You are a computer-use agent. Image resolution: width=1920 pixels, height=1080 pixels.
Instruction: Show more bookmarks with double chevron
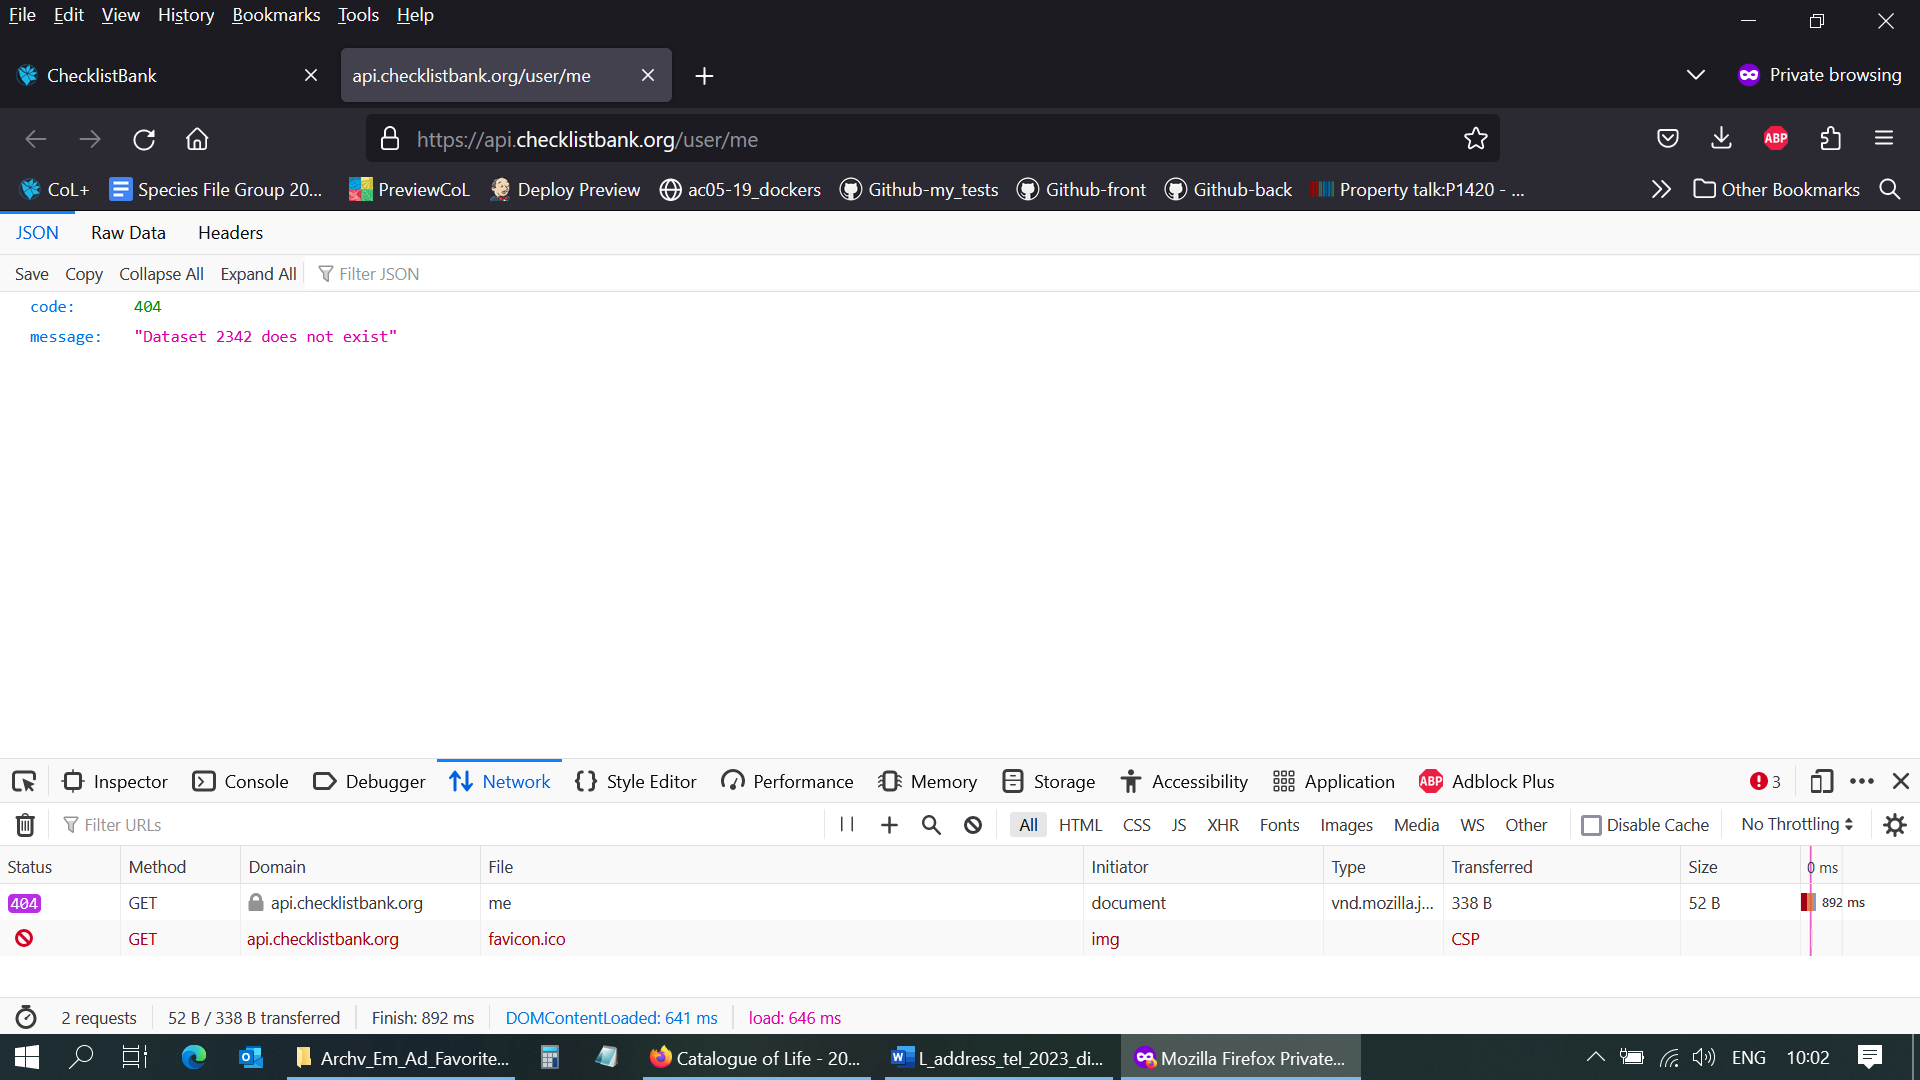(x=1661, y=189)
